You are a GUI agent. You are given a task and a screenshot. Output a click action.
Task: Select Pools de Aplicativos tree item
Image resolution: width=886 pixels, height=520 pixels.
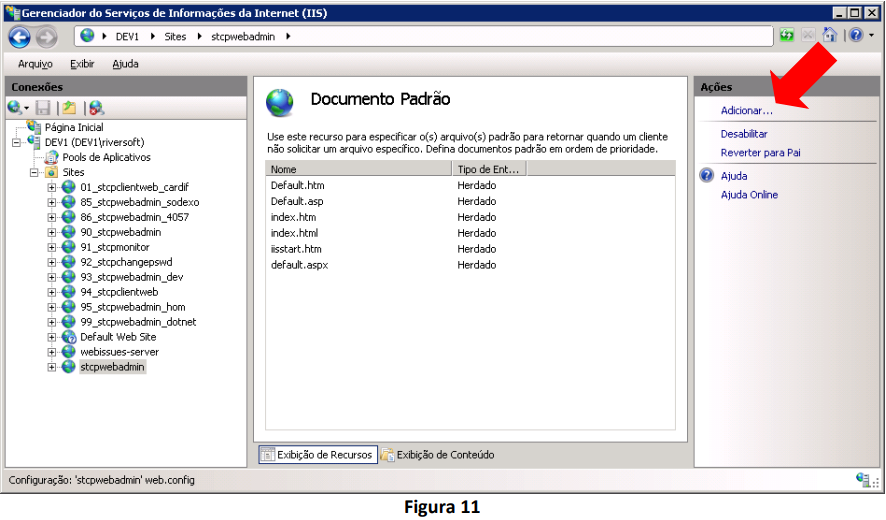(x=106, y=157)
